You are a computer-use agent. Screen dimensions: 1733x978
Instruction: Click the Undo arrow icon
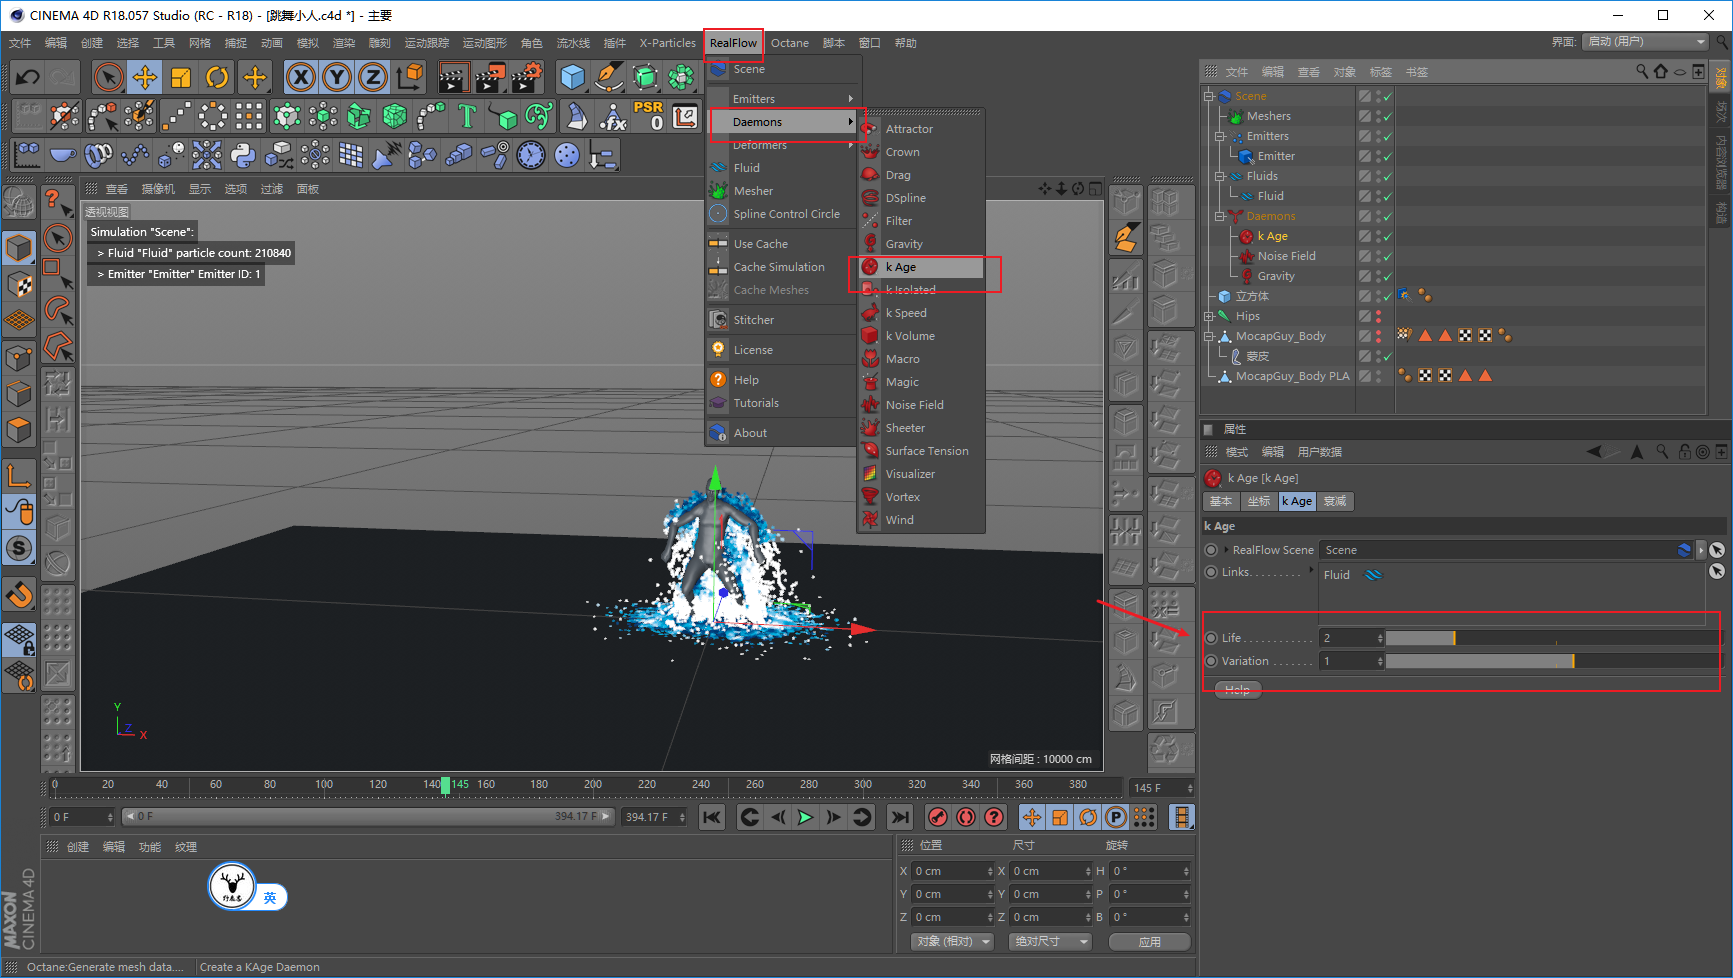coord(27,77)
